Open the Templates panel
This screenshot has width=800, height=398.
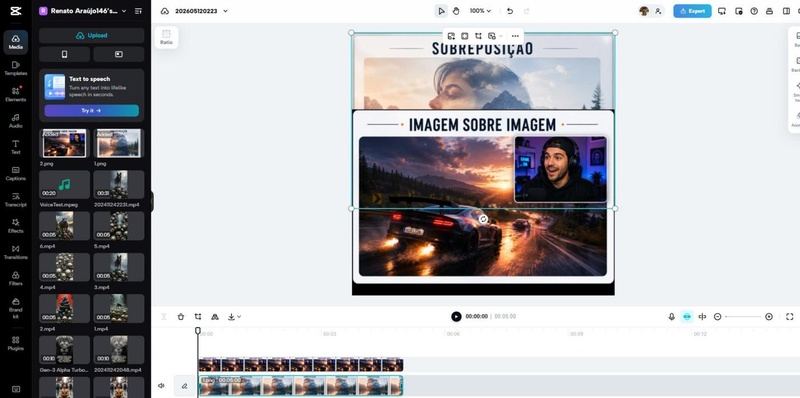(15, 68)
